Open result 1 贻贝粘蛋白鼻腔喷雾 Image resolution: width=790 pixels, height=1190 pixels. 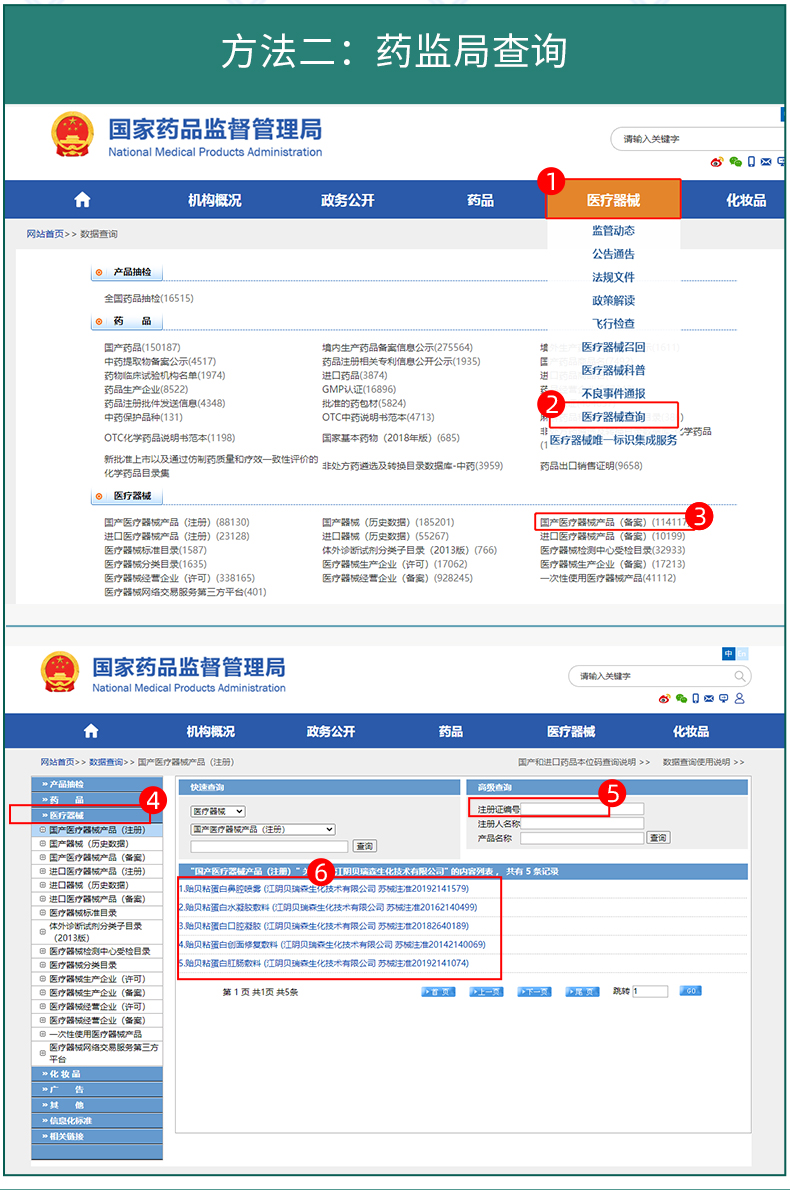(x=324, y=889)
